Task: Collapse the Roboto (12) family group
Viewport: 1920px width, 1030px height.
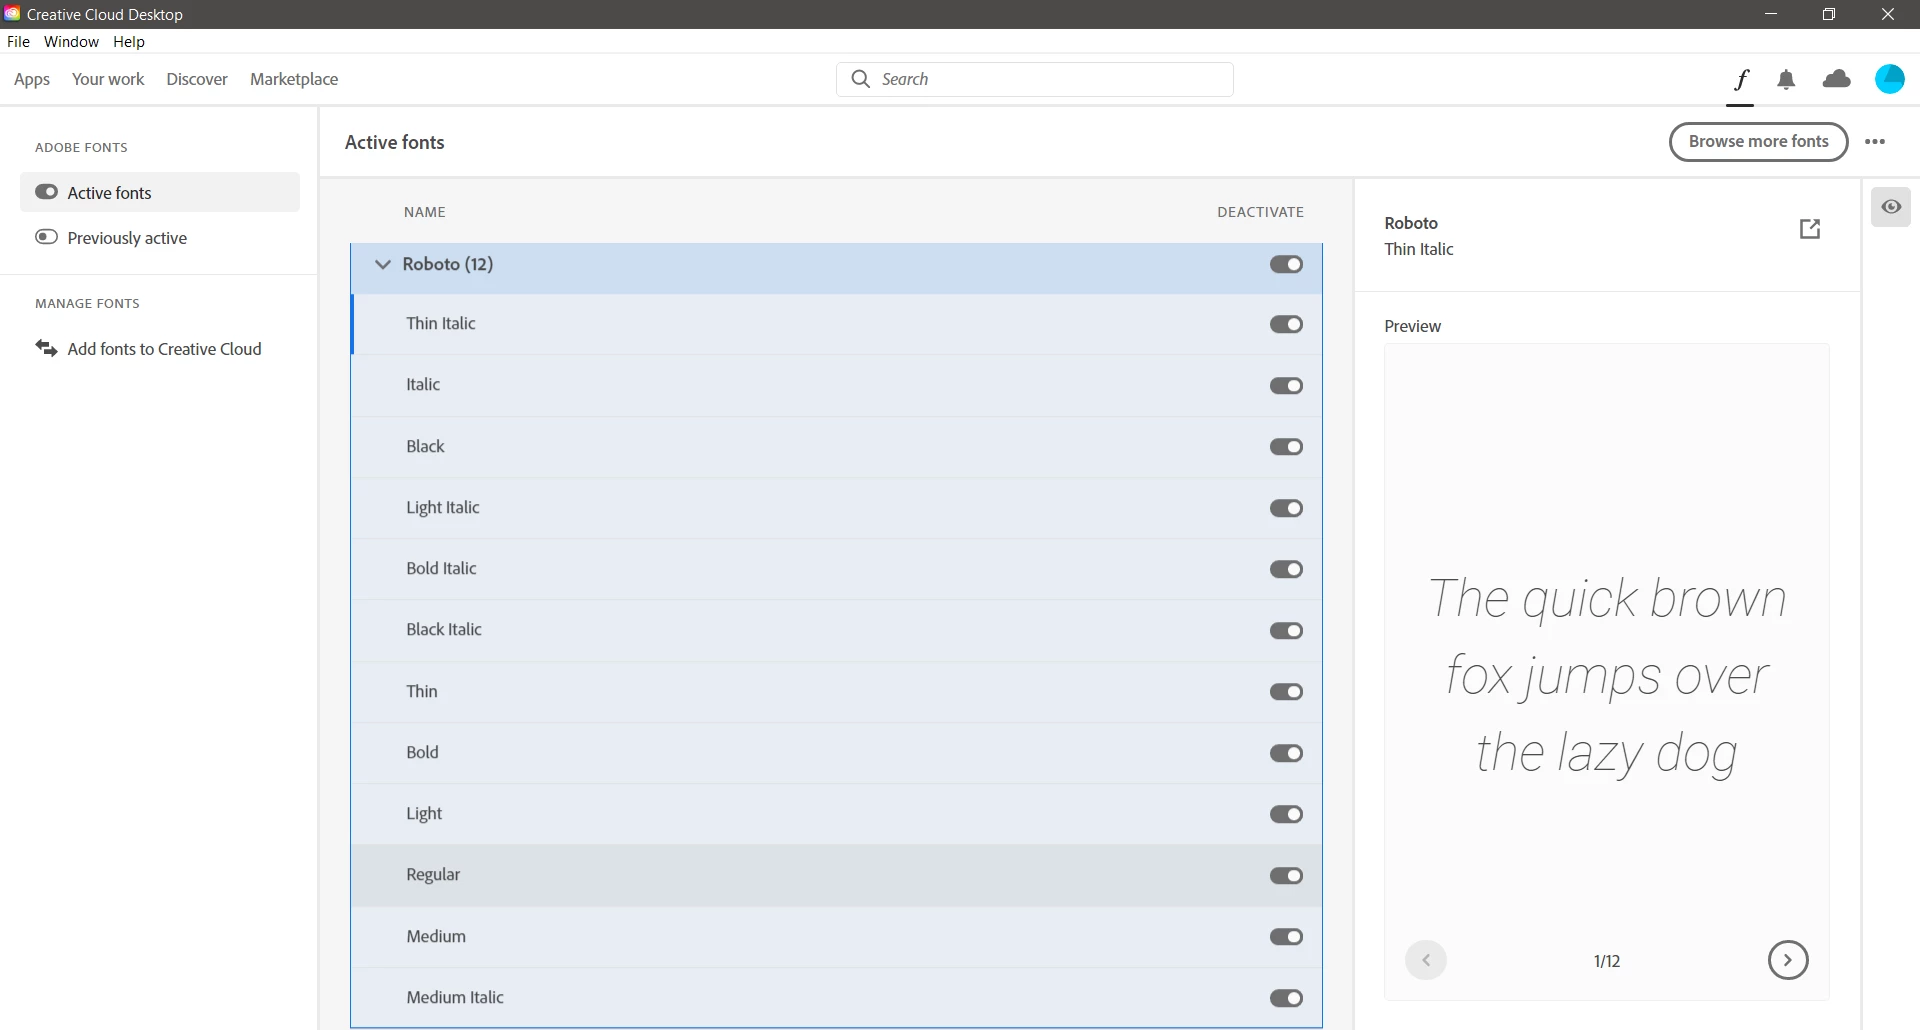Action: 382,264
